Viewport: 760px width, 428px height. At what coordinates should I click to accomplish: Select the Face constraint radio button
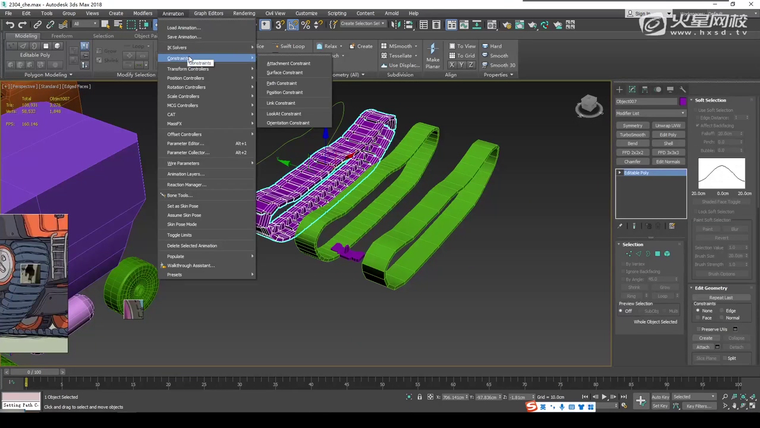[x=699, y=318]
